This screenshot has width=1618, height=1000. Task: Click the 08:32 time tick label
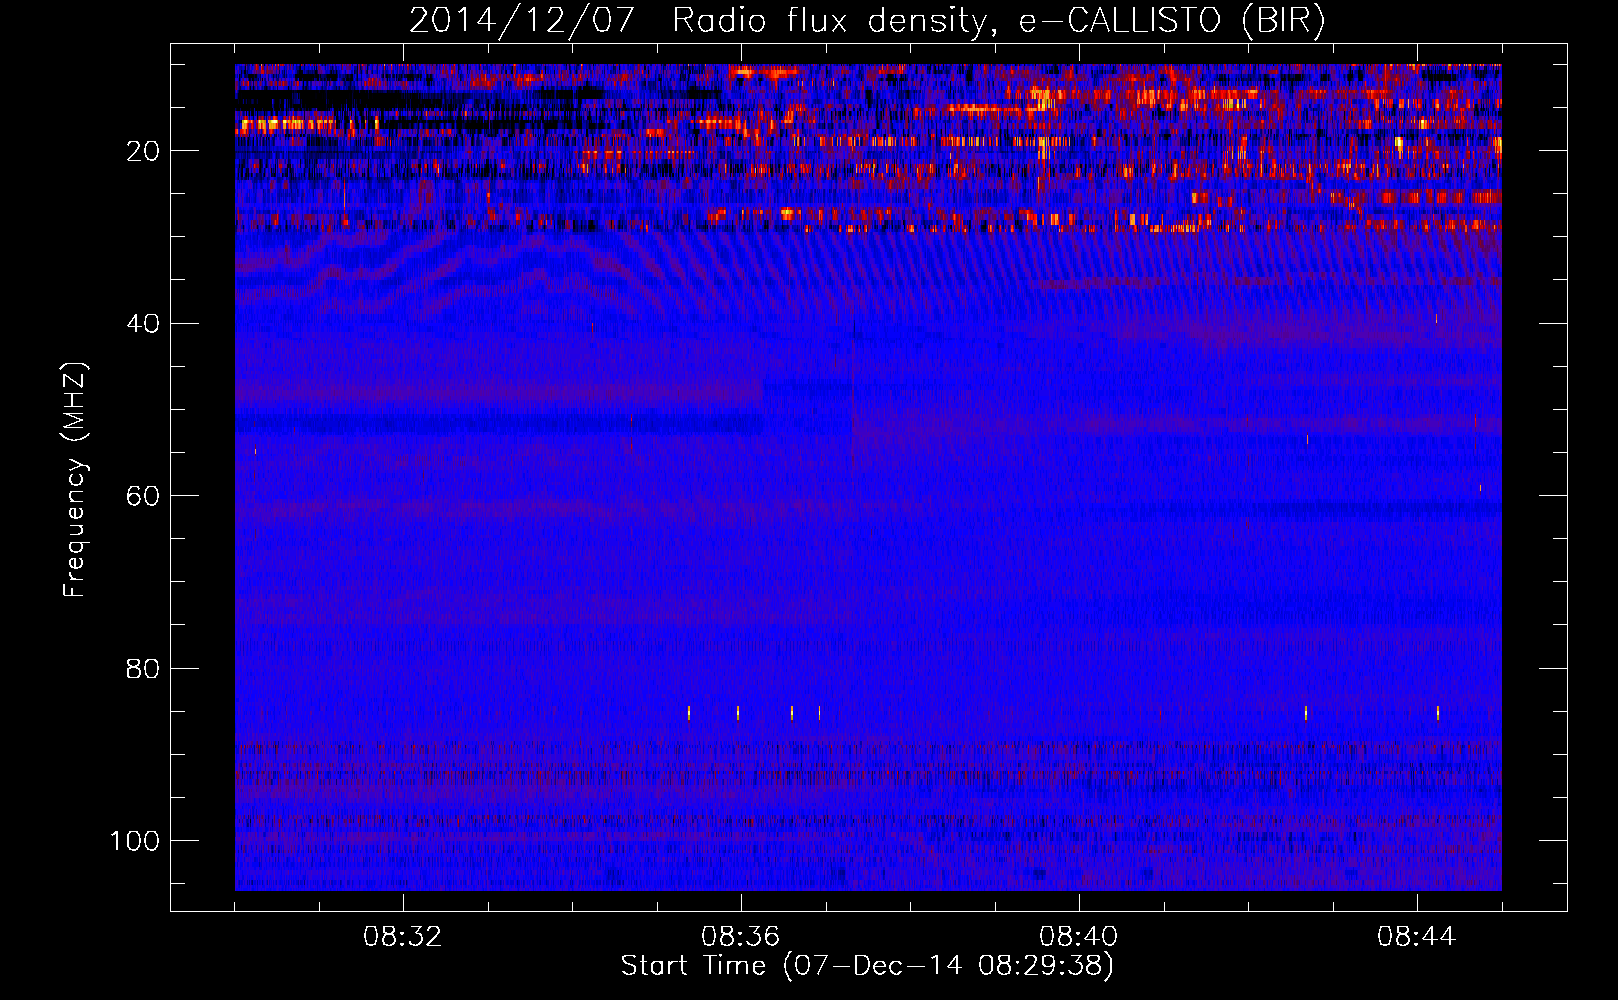(x=403, y=937)
